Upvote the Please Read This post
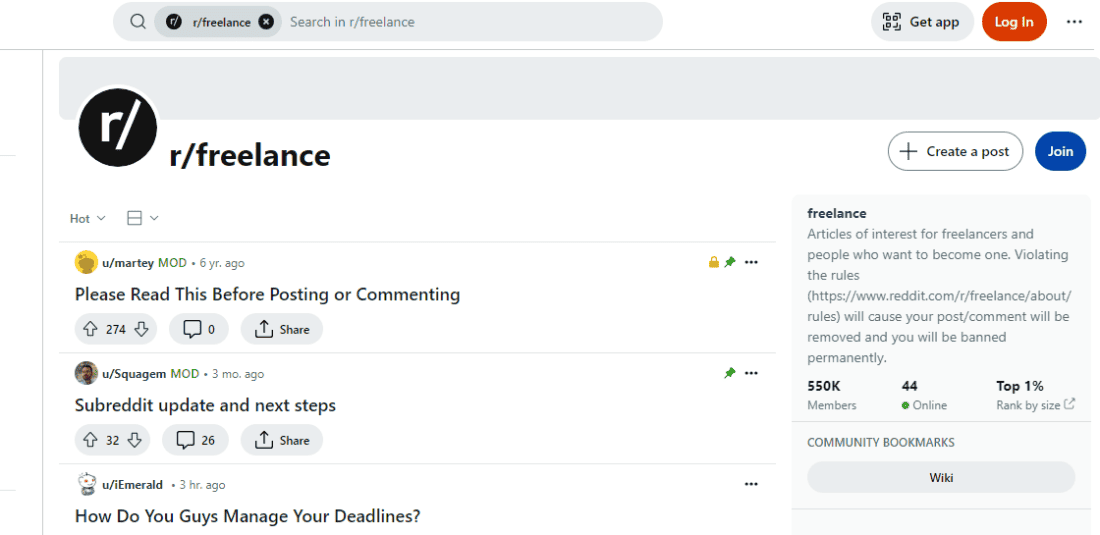This screenshot has height=535, width=1100. (90, 330)
